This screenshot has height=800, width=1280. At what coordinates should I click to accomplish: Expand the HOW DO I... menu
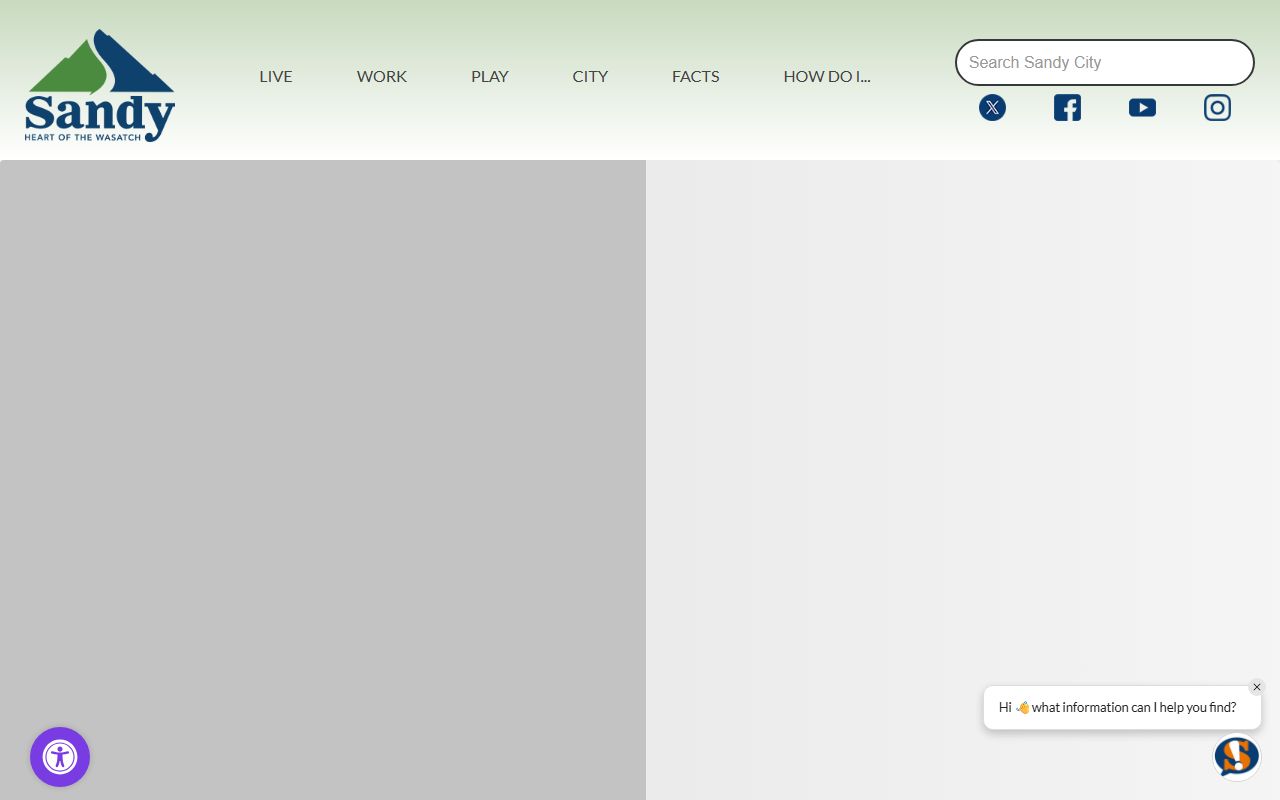pos(827,76)
